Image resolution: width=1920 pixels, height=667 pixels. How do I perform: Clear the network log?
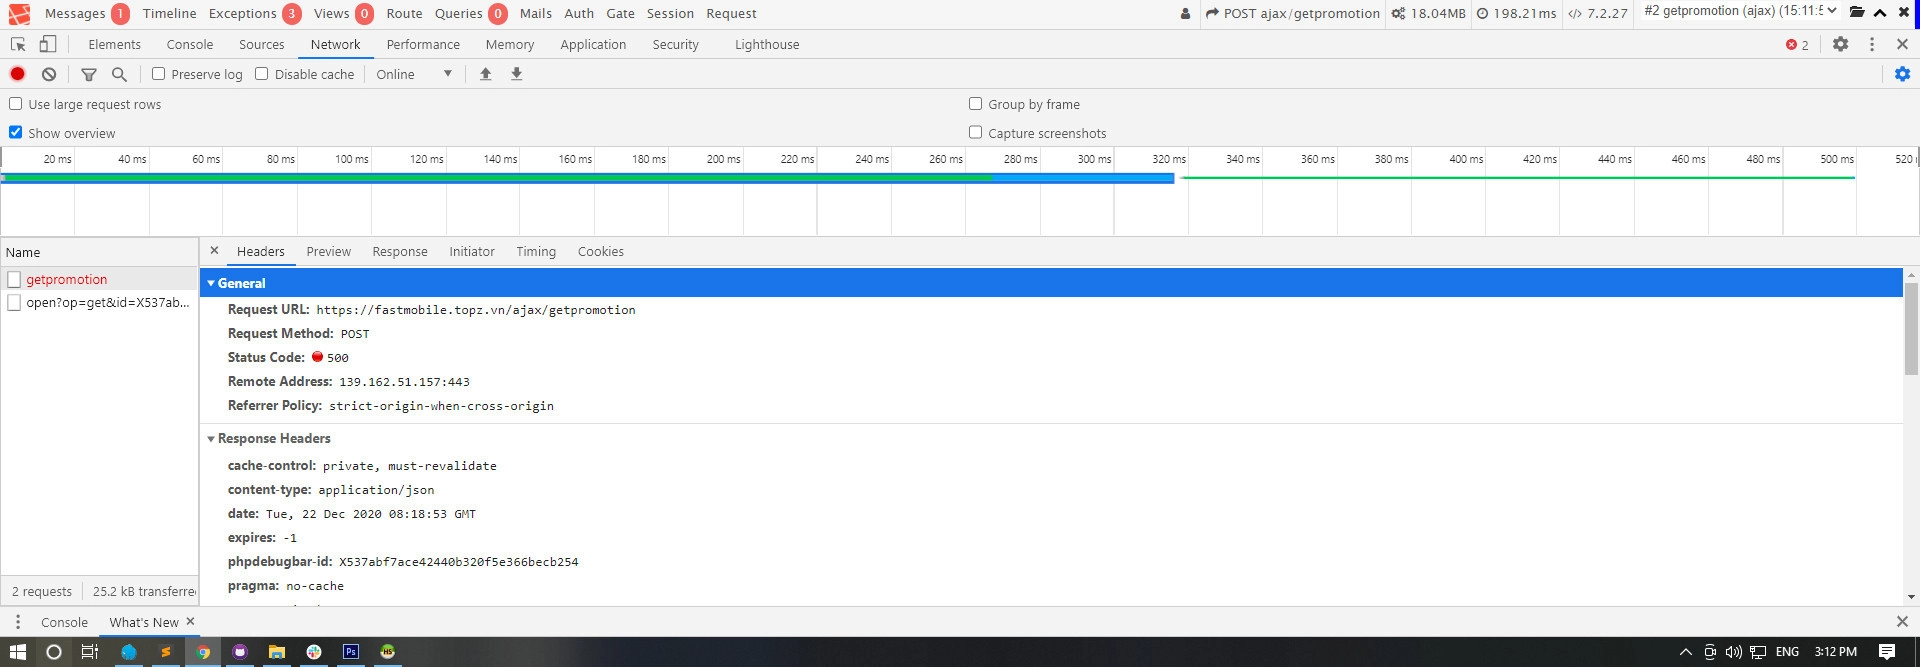[49, 74]
